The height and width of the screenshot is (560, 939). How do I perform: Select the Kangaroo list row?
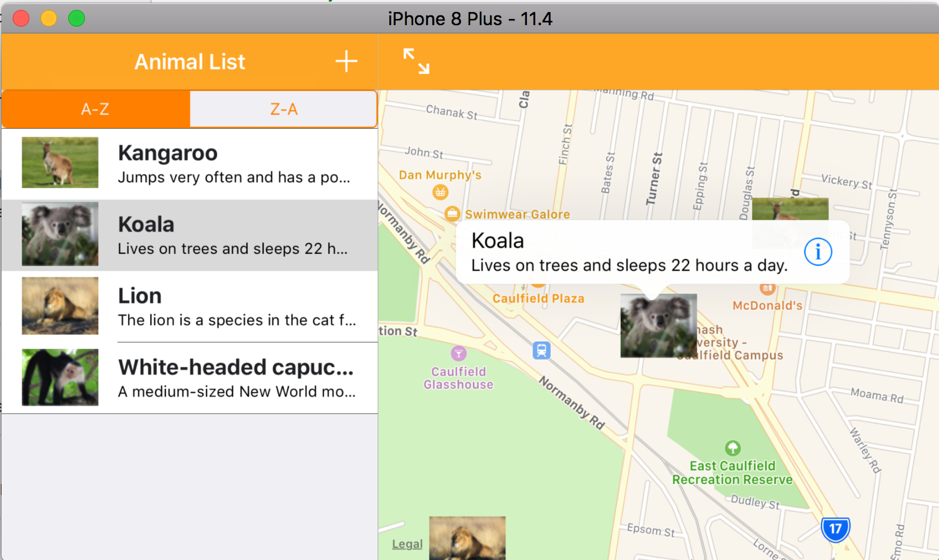pyautogui.click(x=190, y=164)
